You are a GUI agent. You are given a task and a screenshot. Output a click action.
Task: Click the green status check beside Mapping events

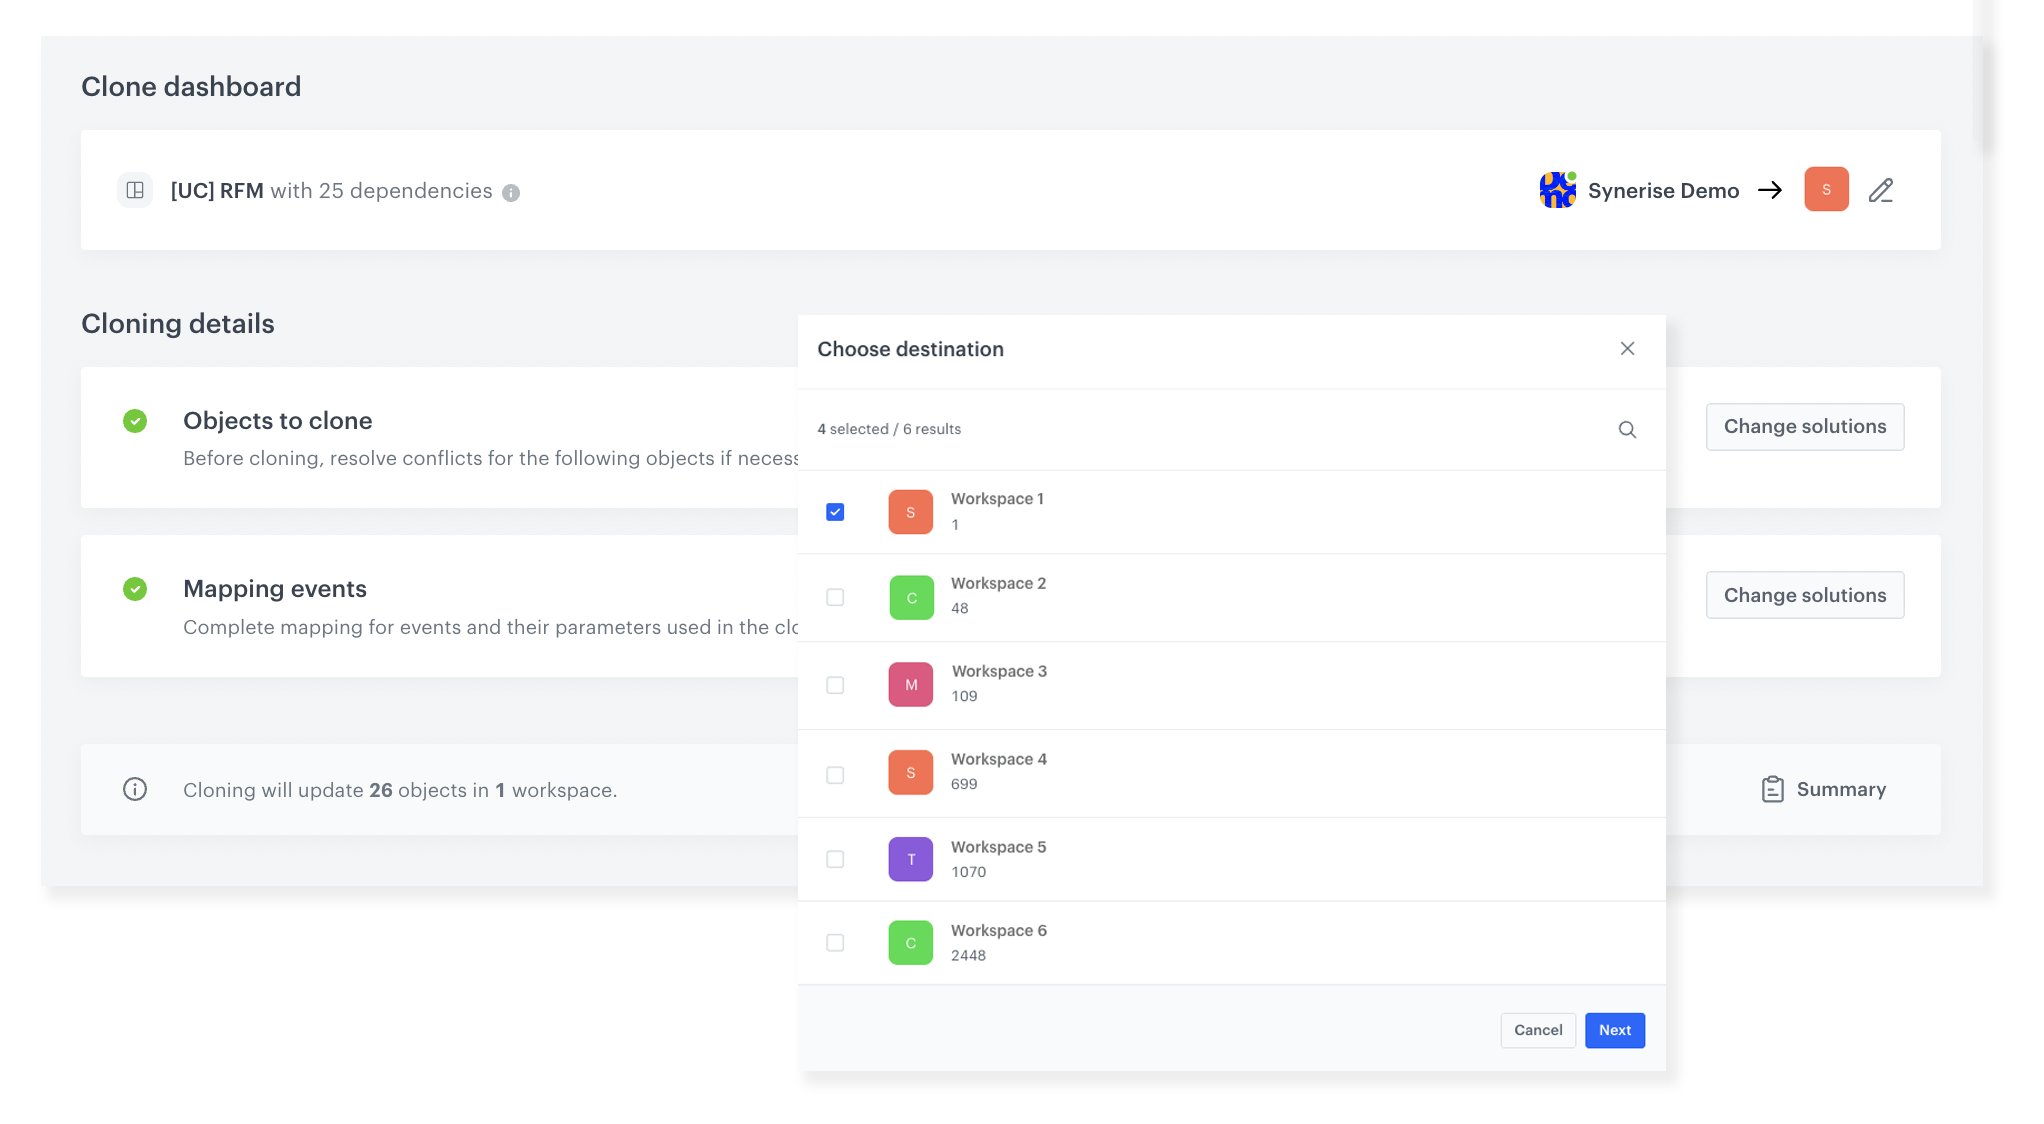135,589
